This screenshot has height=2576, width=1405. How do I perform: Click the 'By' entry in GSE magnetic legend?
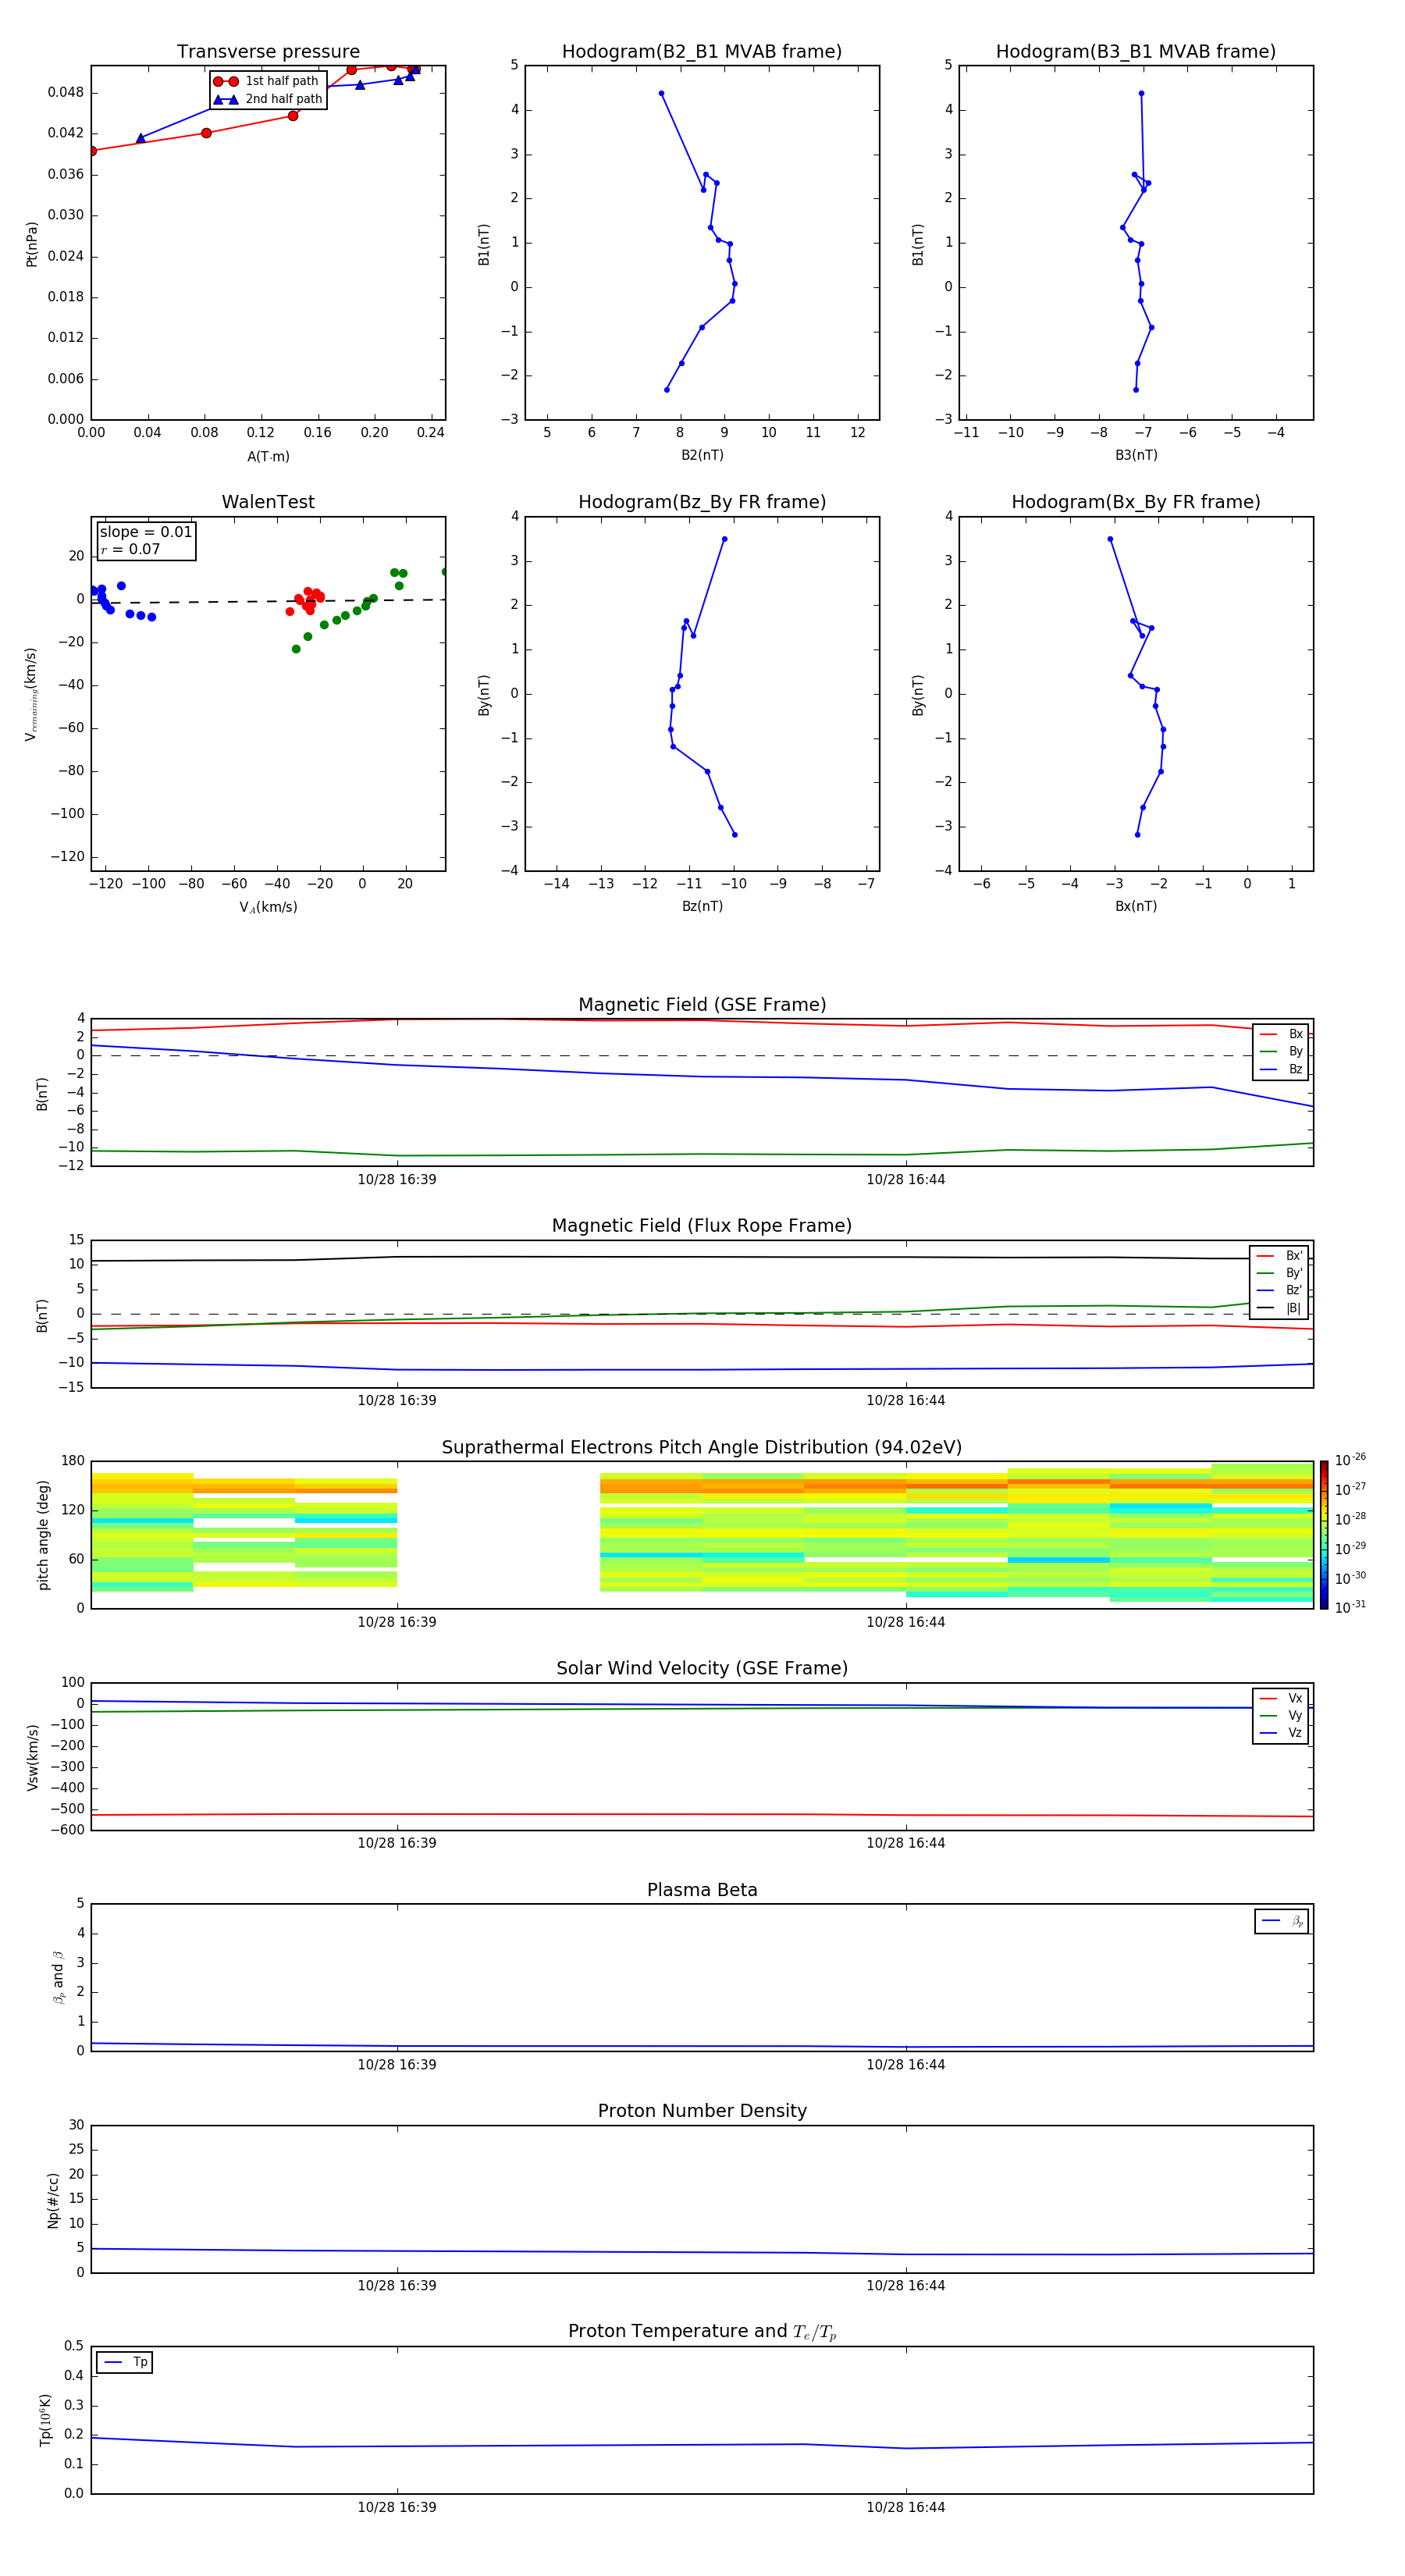[1281, 1051]
